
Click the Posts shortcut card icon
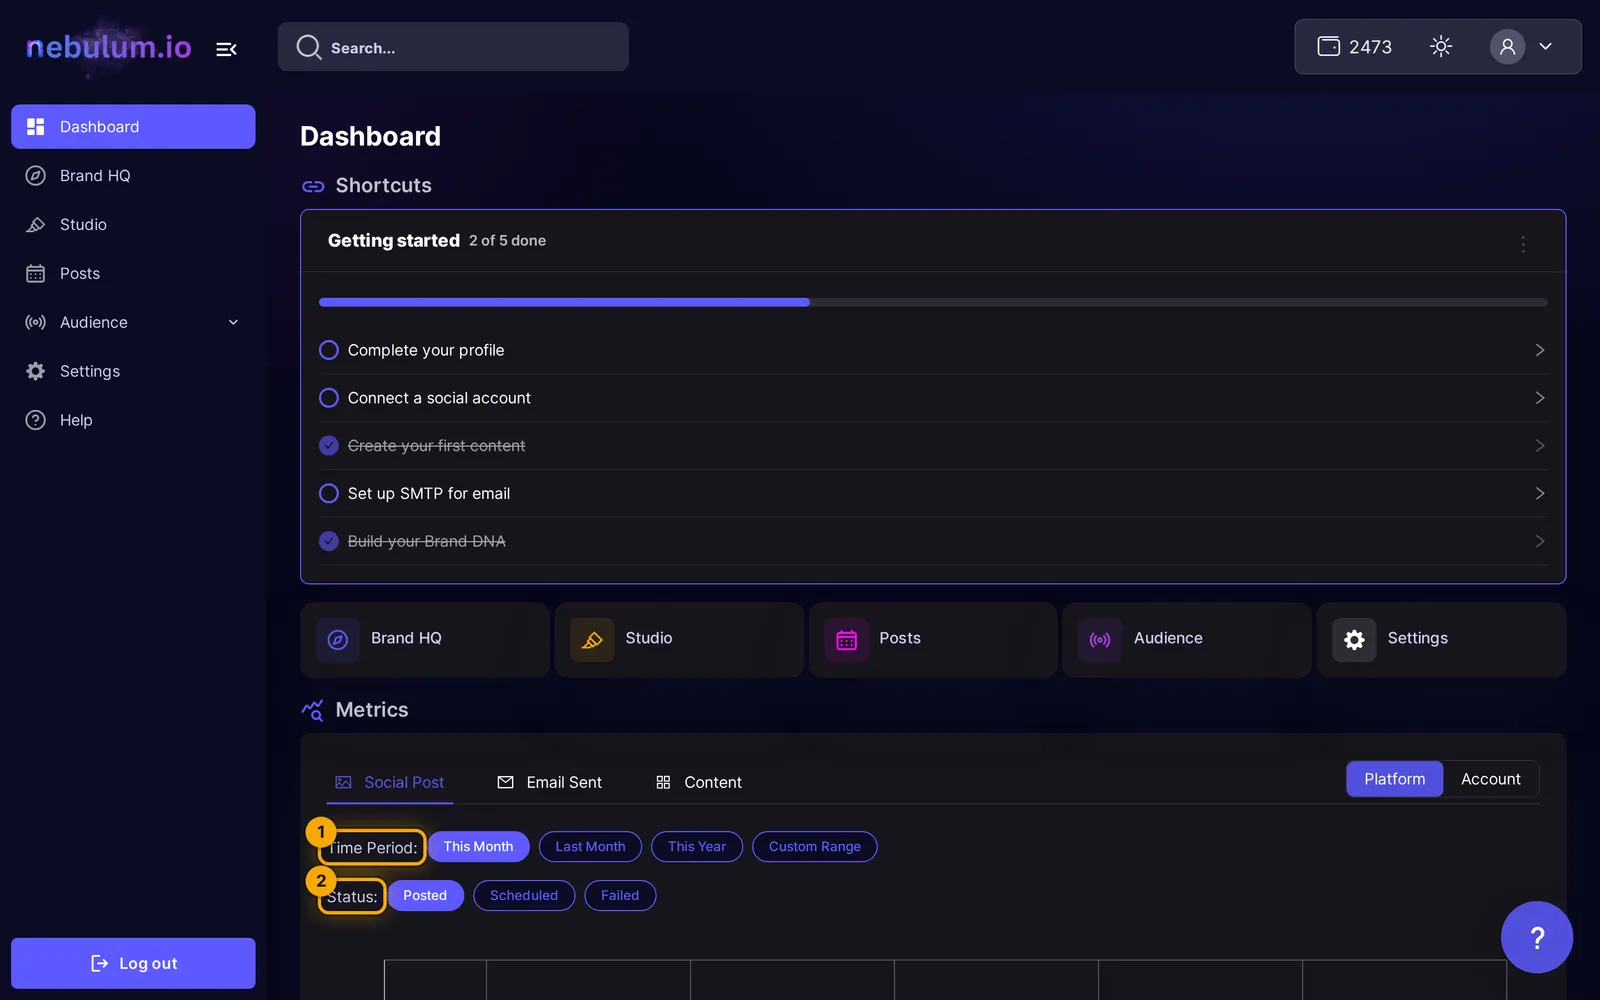(846, 640)
